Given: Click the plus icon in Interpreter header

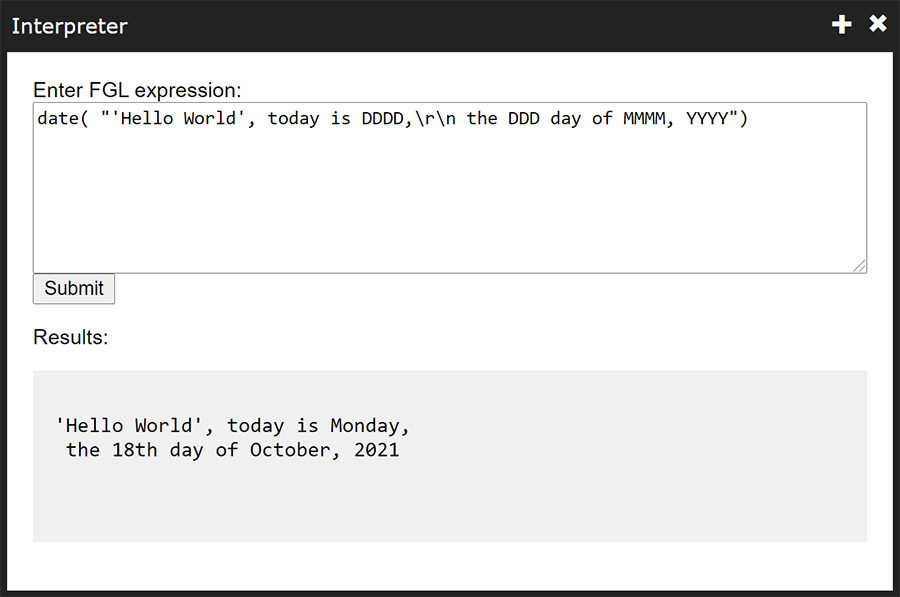Looking at the screenshot, I should (841, 25).
